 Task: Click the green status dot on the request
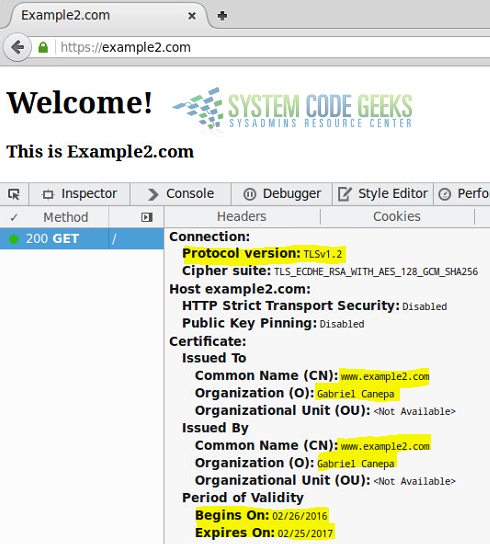point(14,239)
